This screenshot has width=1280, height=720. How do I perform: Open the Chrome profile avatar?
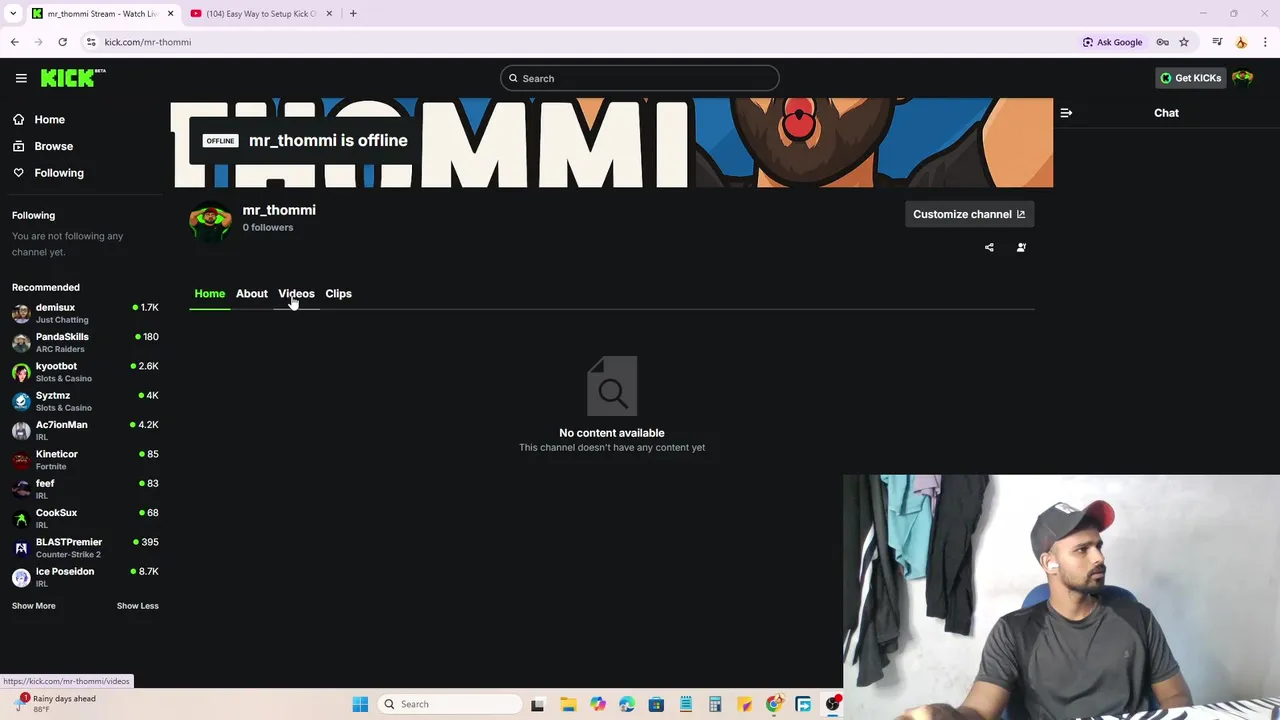point(1241,42)
